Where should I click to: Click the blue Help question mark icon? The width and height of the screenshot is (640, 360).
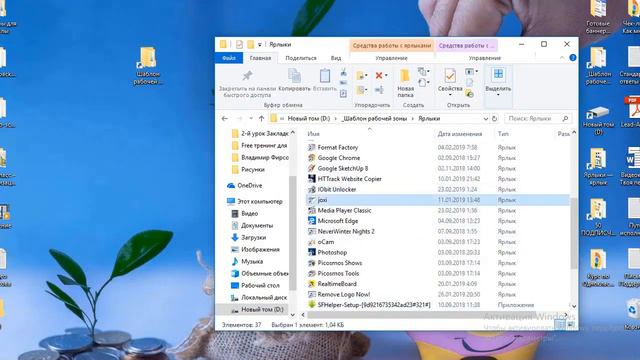573,58
